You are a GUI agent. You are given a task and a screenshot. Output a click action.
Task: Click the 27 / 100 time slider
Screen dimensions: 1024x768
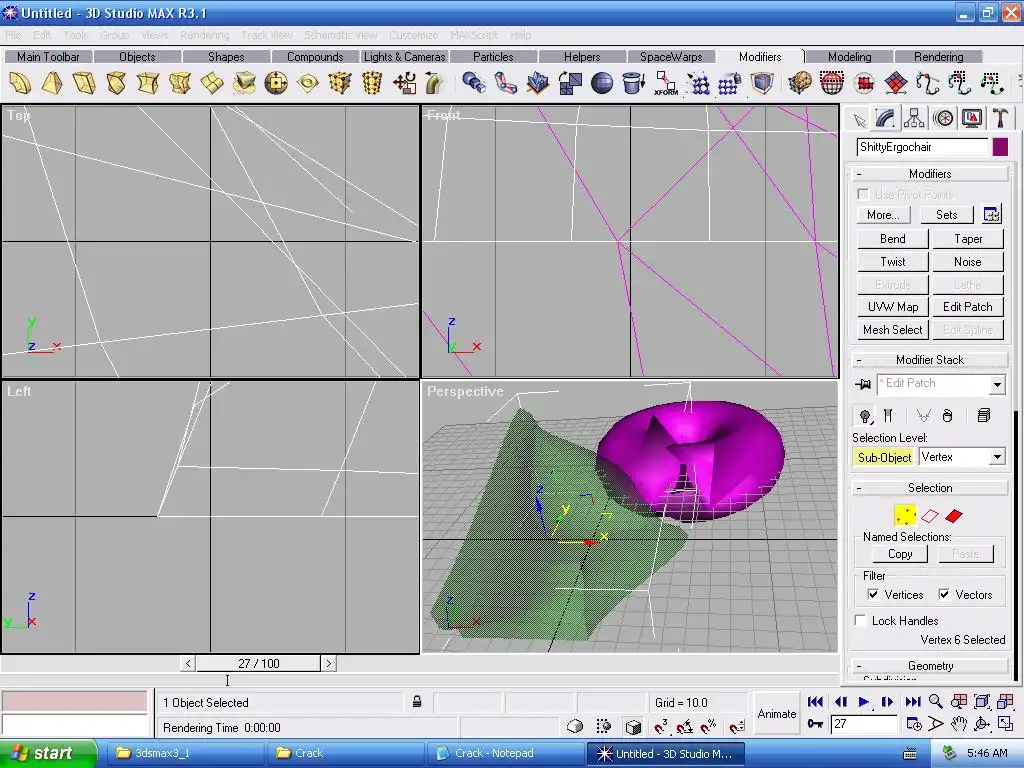point(259,664)
